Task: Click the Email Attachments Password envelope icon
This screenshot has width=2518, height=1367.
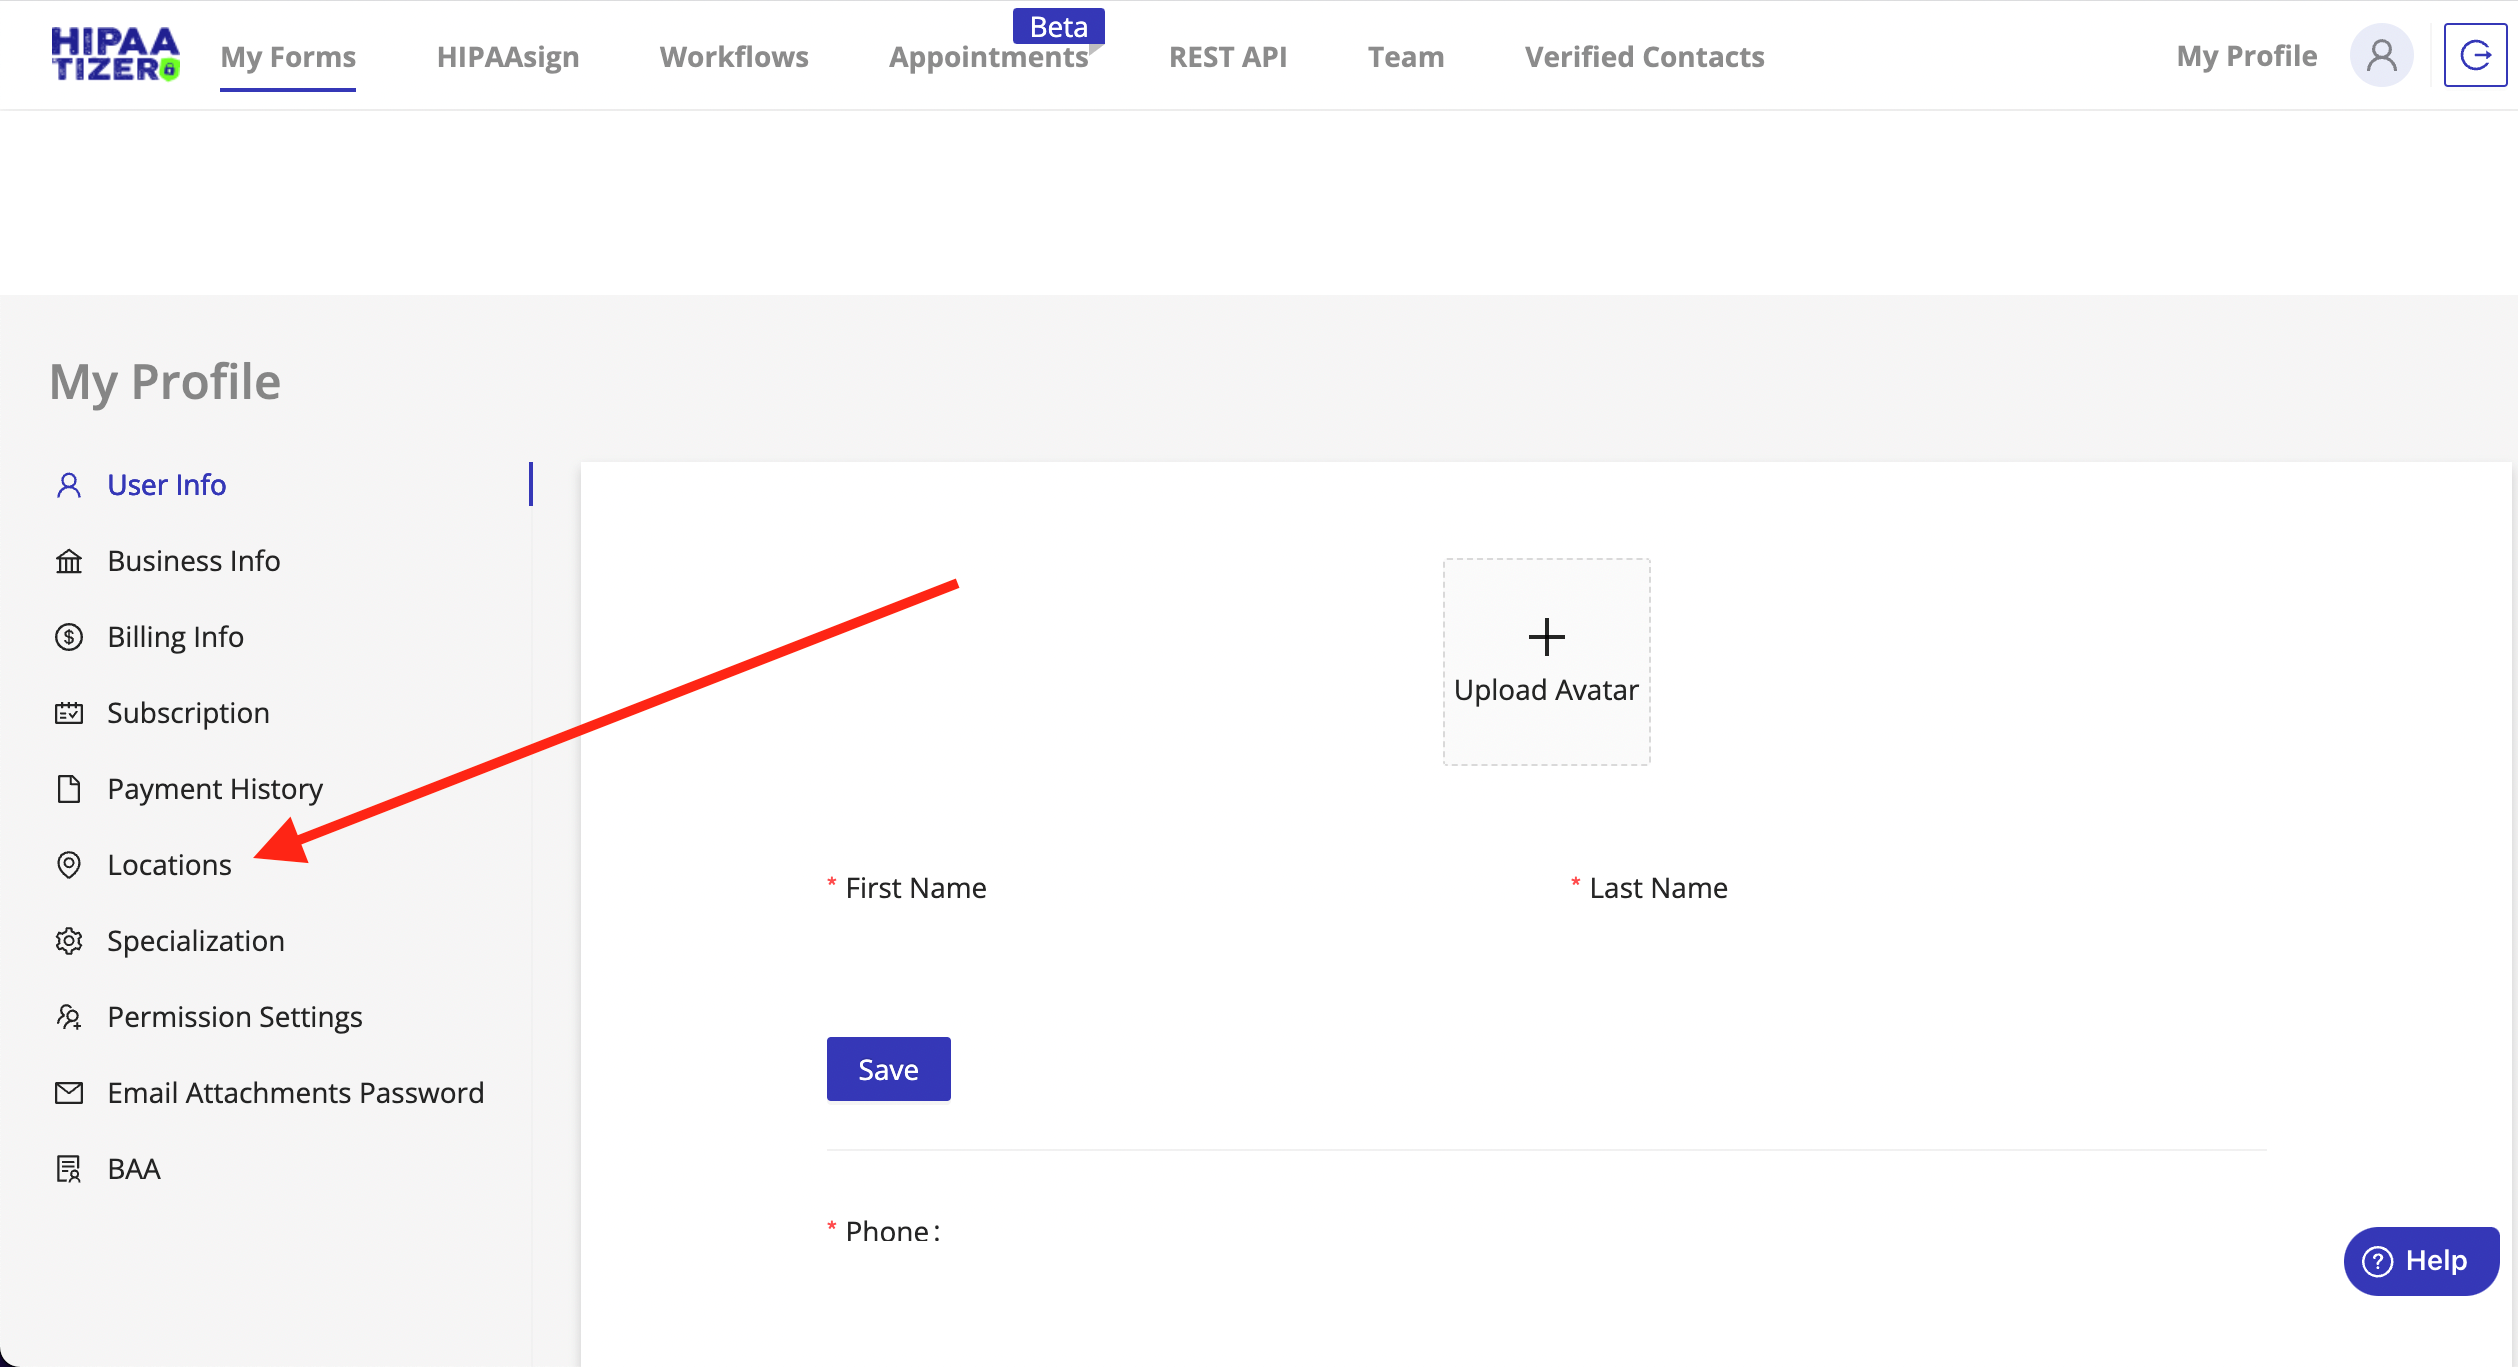Action: click(x=69, y=1093)
